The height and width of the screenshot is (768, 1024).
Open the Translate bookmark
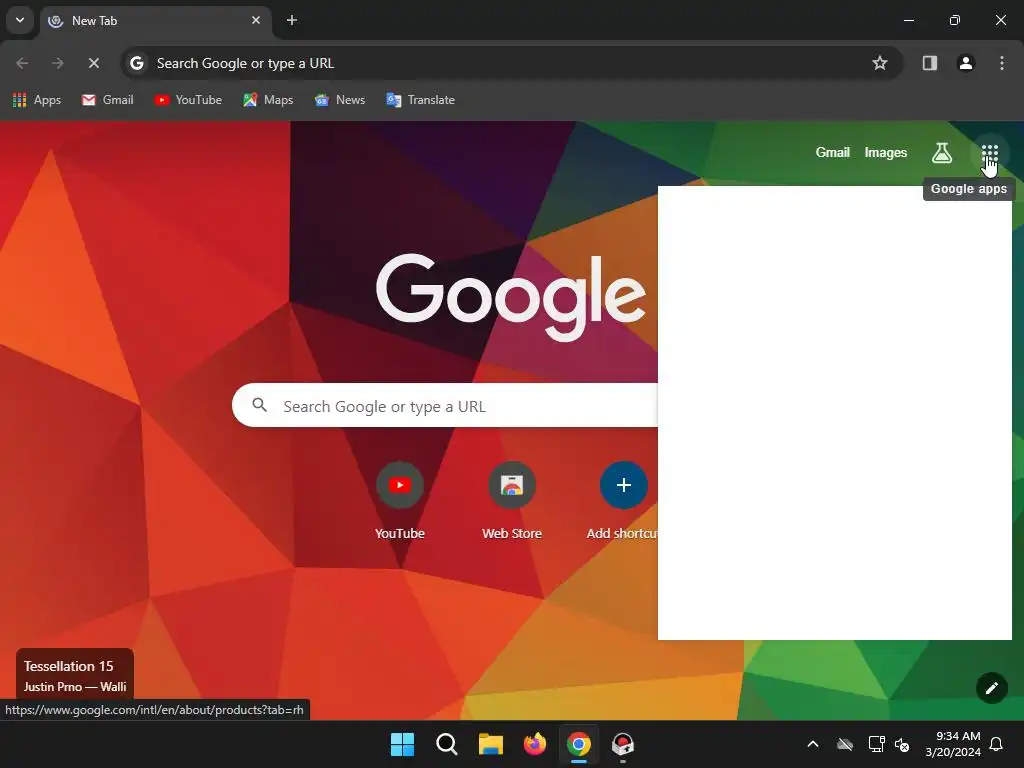pos(421,100)
